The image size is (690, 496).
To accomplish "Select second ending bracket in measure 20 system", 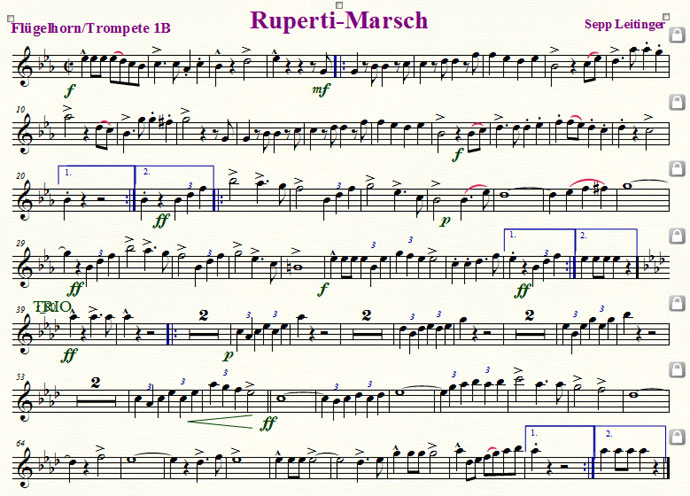I will pos(174,175).
